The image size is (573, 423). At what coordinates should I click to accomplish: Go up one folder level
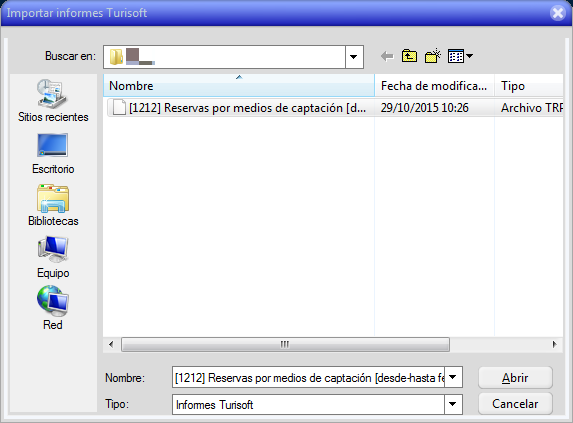409,56
